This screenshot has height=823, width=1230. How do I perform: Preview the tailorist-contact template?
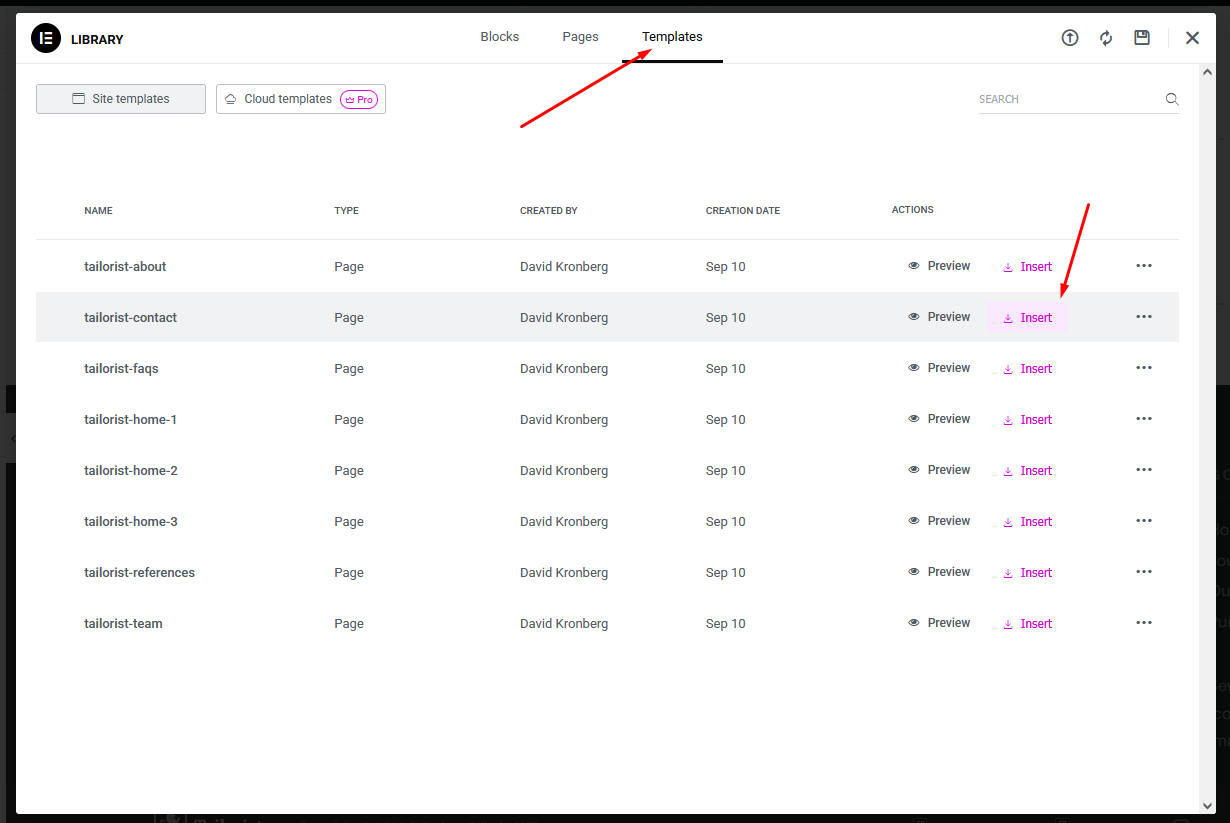(x=939, y=317)
